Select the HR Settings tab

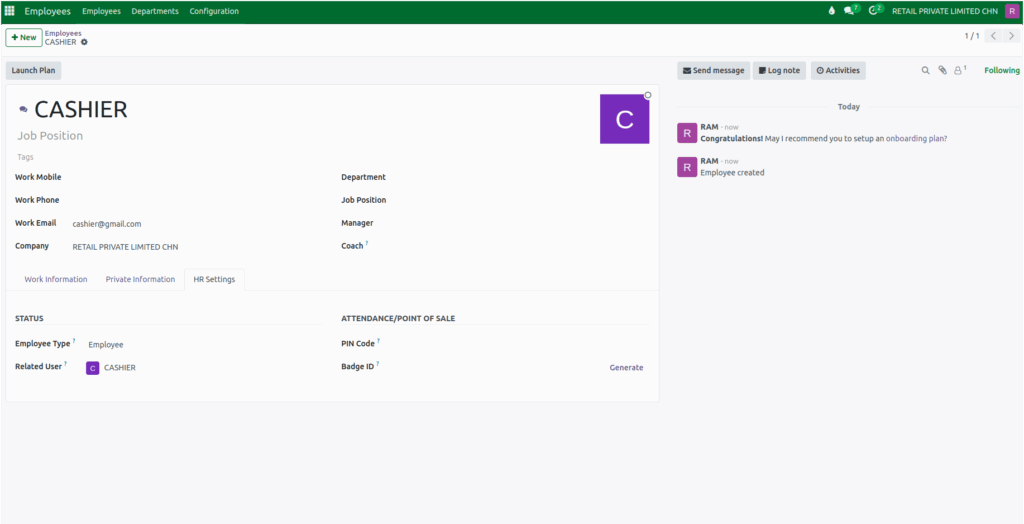pos(214,279)
